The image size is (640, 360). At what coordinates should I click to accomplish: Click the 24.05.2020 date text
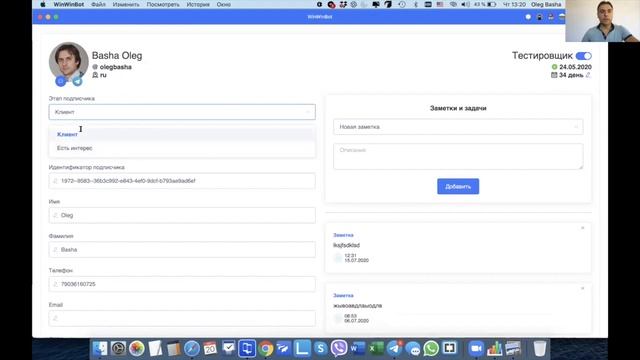pyautogui.click(x=576, y=67)
